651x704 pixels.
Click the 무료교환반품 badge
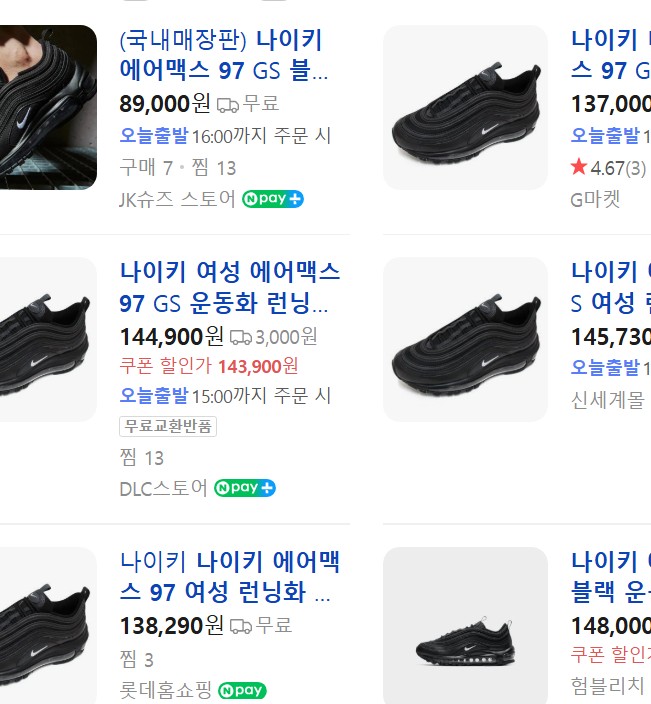click(168, 427)
